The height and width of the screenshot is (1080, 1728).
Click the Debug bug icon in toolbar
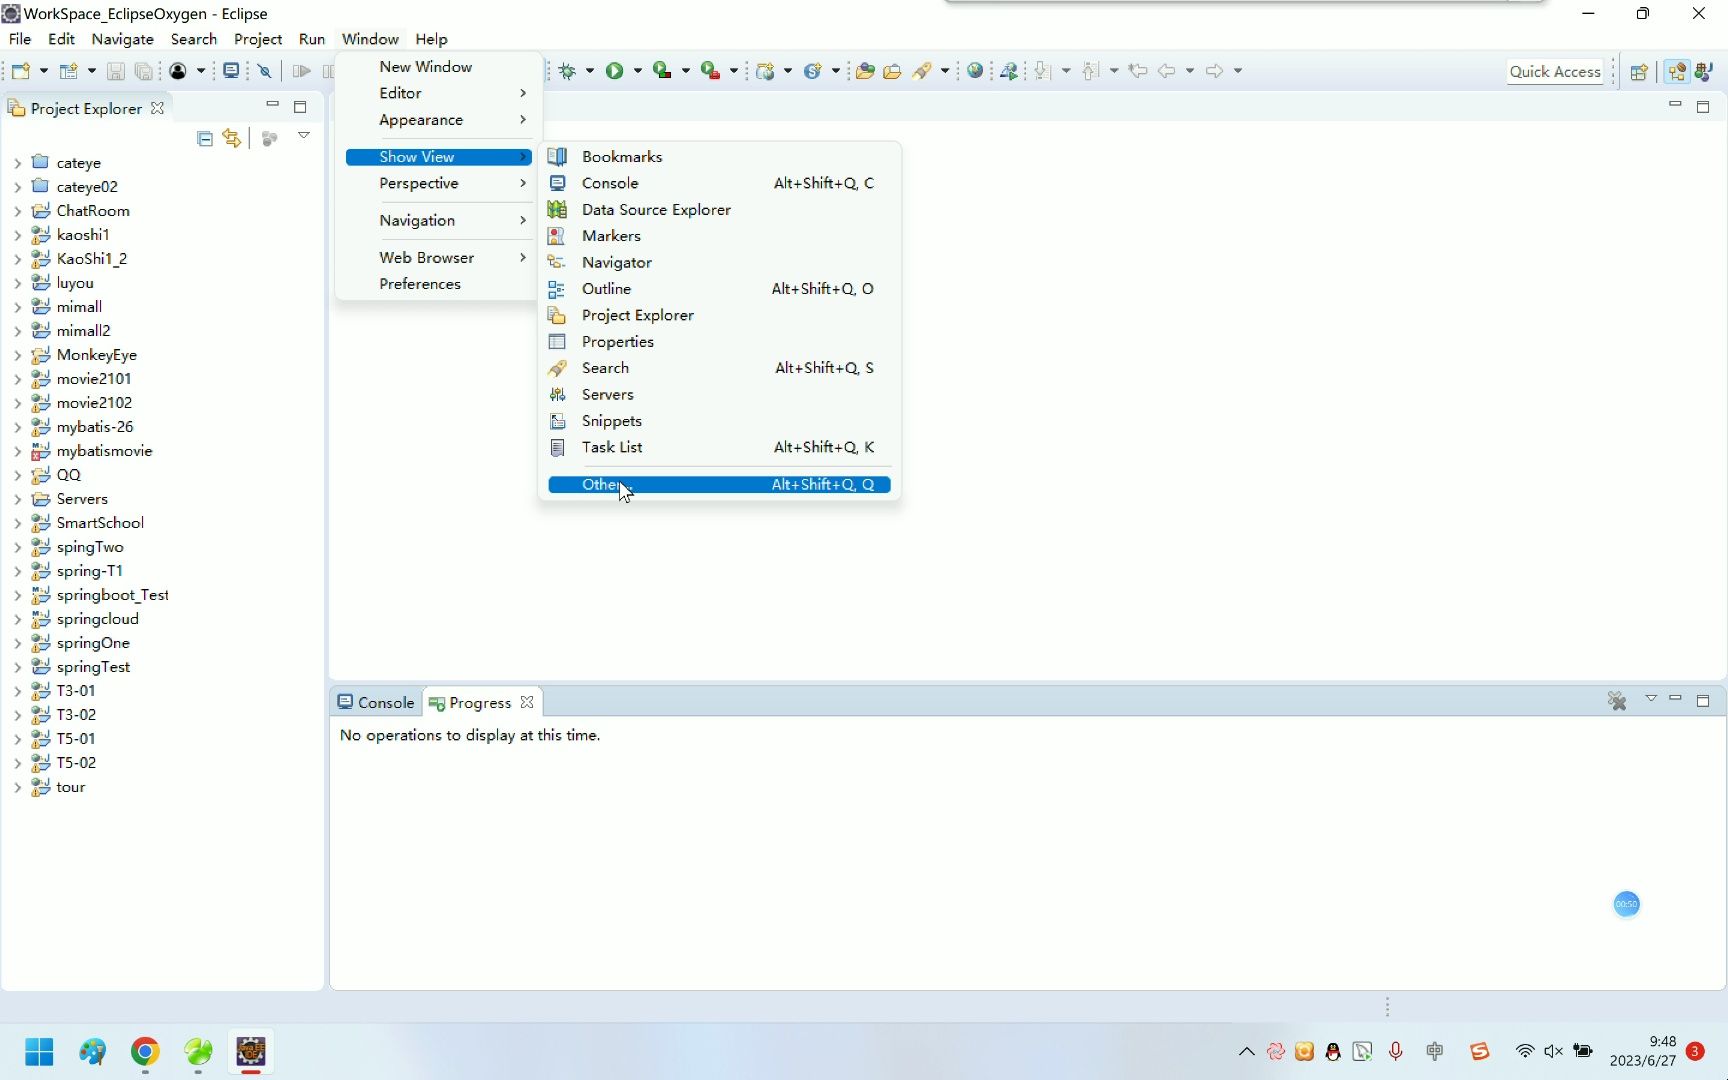pyautogui.click(x=568, y=71)
